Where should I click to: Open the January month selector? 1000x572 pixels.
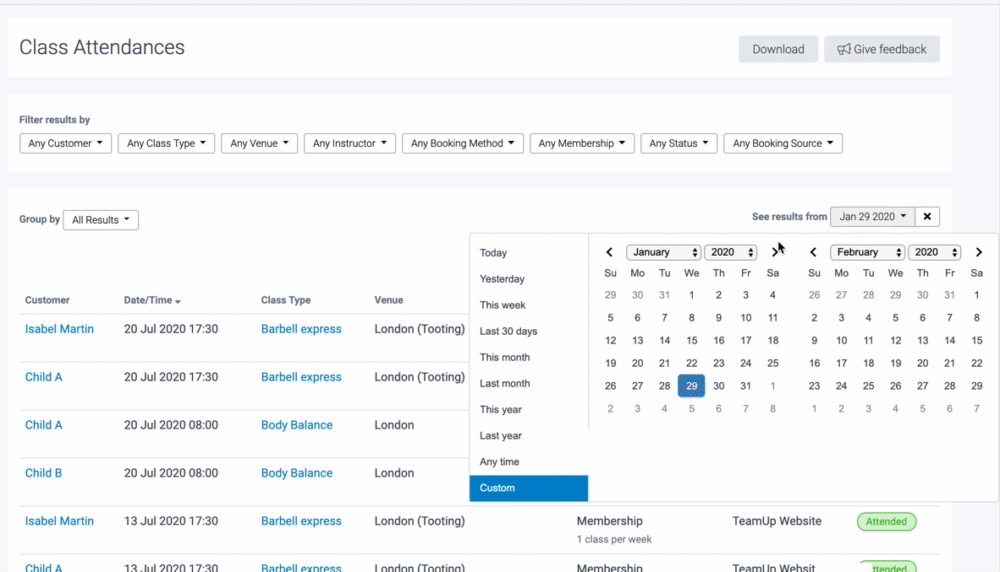pos(663,253)
